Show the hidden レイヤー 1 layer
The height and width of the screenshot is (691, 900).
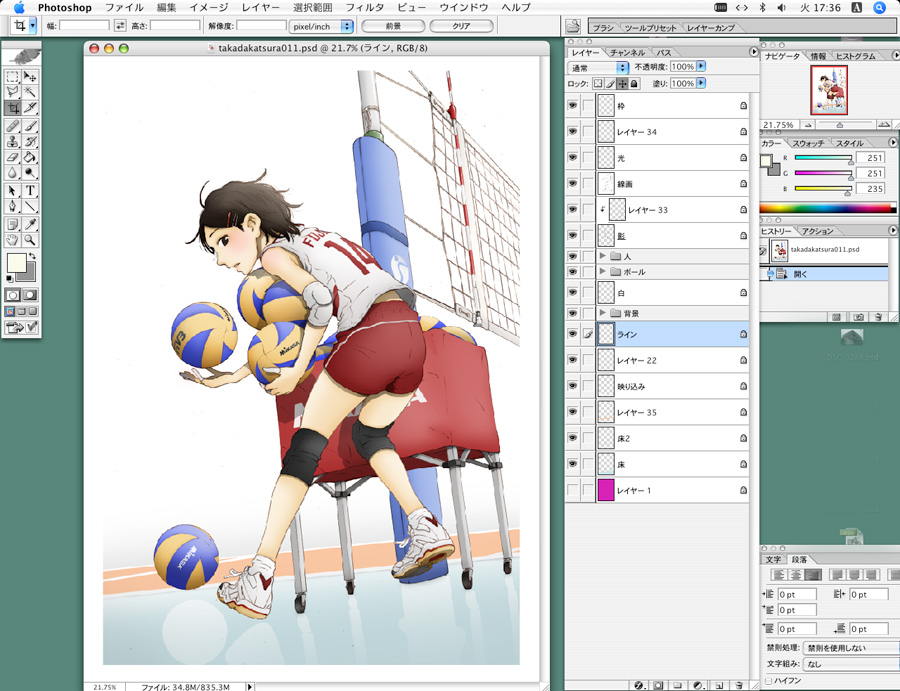pyautogui.click(x=572, y=490)
